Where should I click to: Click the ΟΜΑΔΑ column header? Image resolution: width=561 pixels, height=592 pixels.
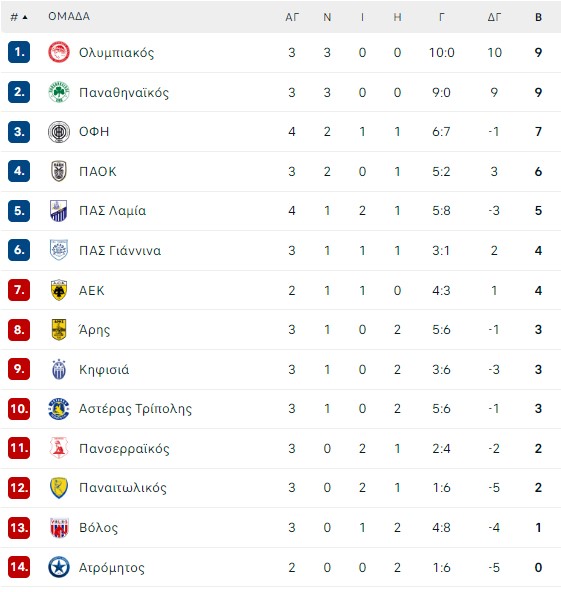pos(69,17)
